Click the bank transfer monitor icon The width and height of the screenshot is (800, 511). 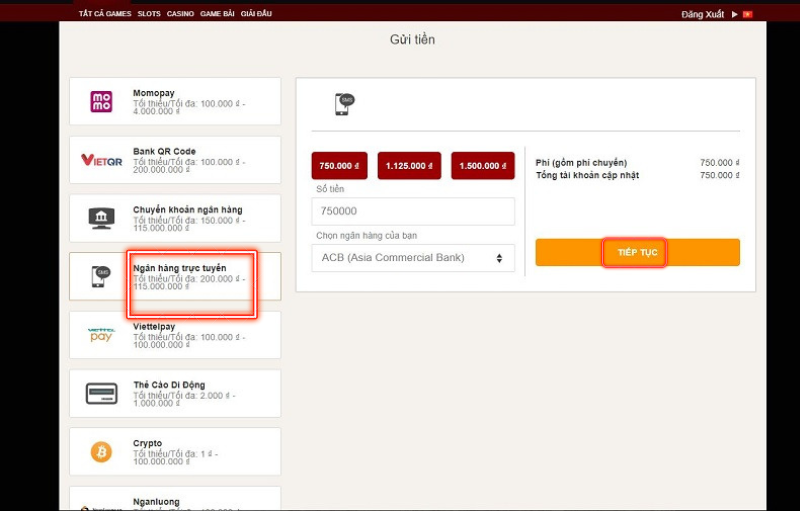(x=101, y=218)
